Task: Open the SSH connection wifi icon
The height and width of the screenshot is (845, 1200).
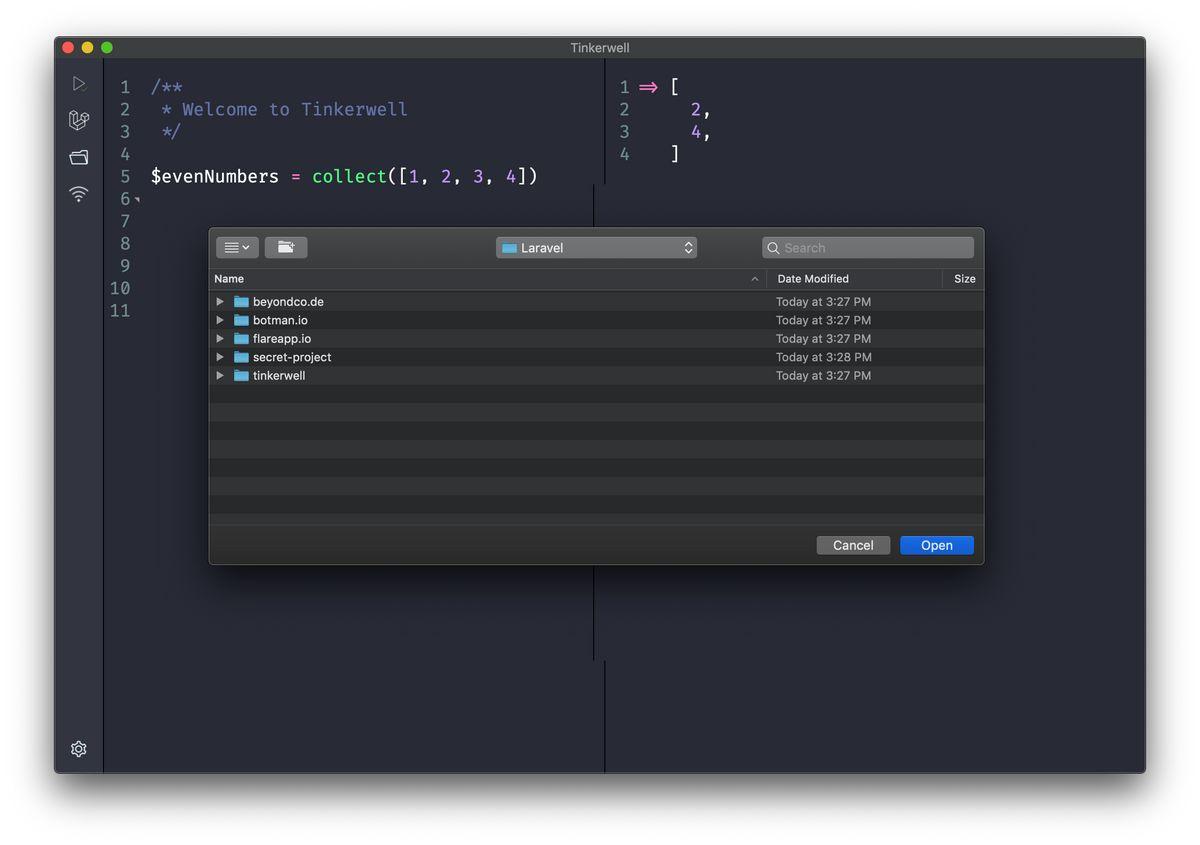Action: pos(79,194)
